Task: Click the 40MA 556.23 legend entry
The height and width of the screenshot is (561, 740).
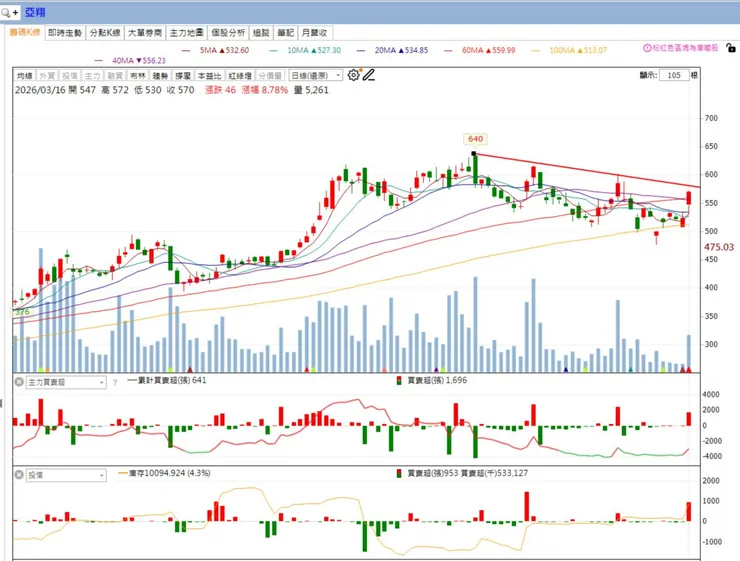Action: click(x=131, y=60)
